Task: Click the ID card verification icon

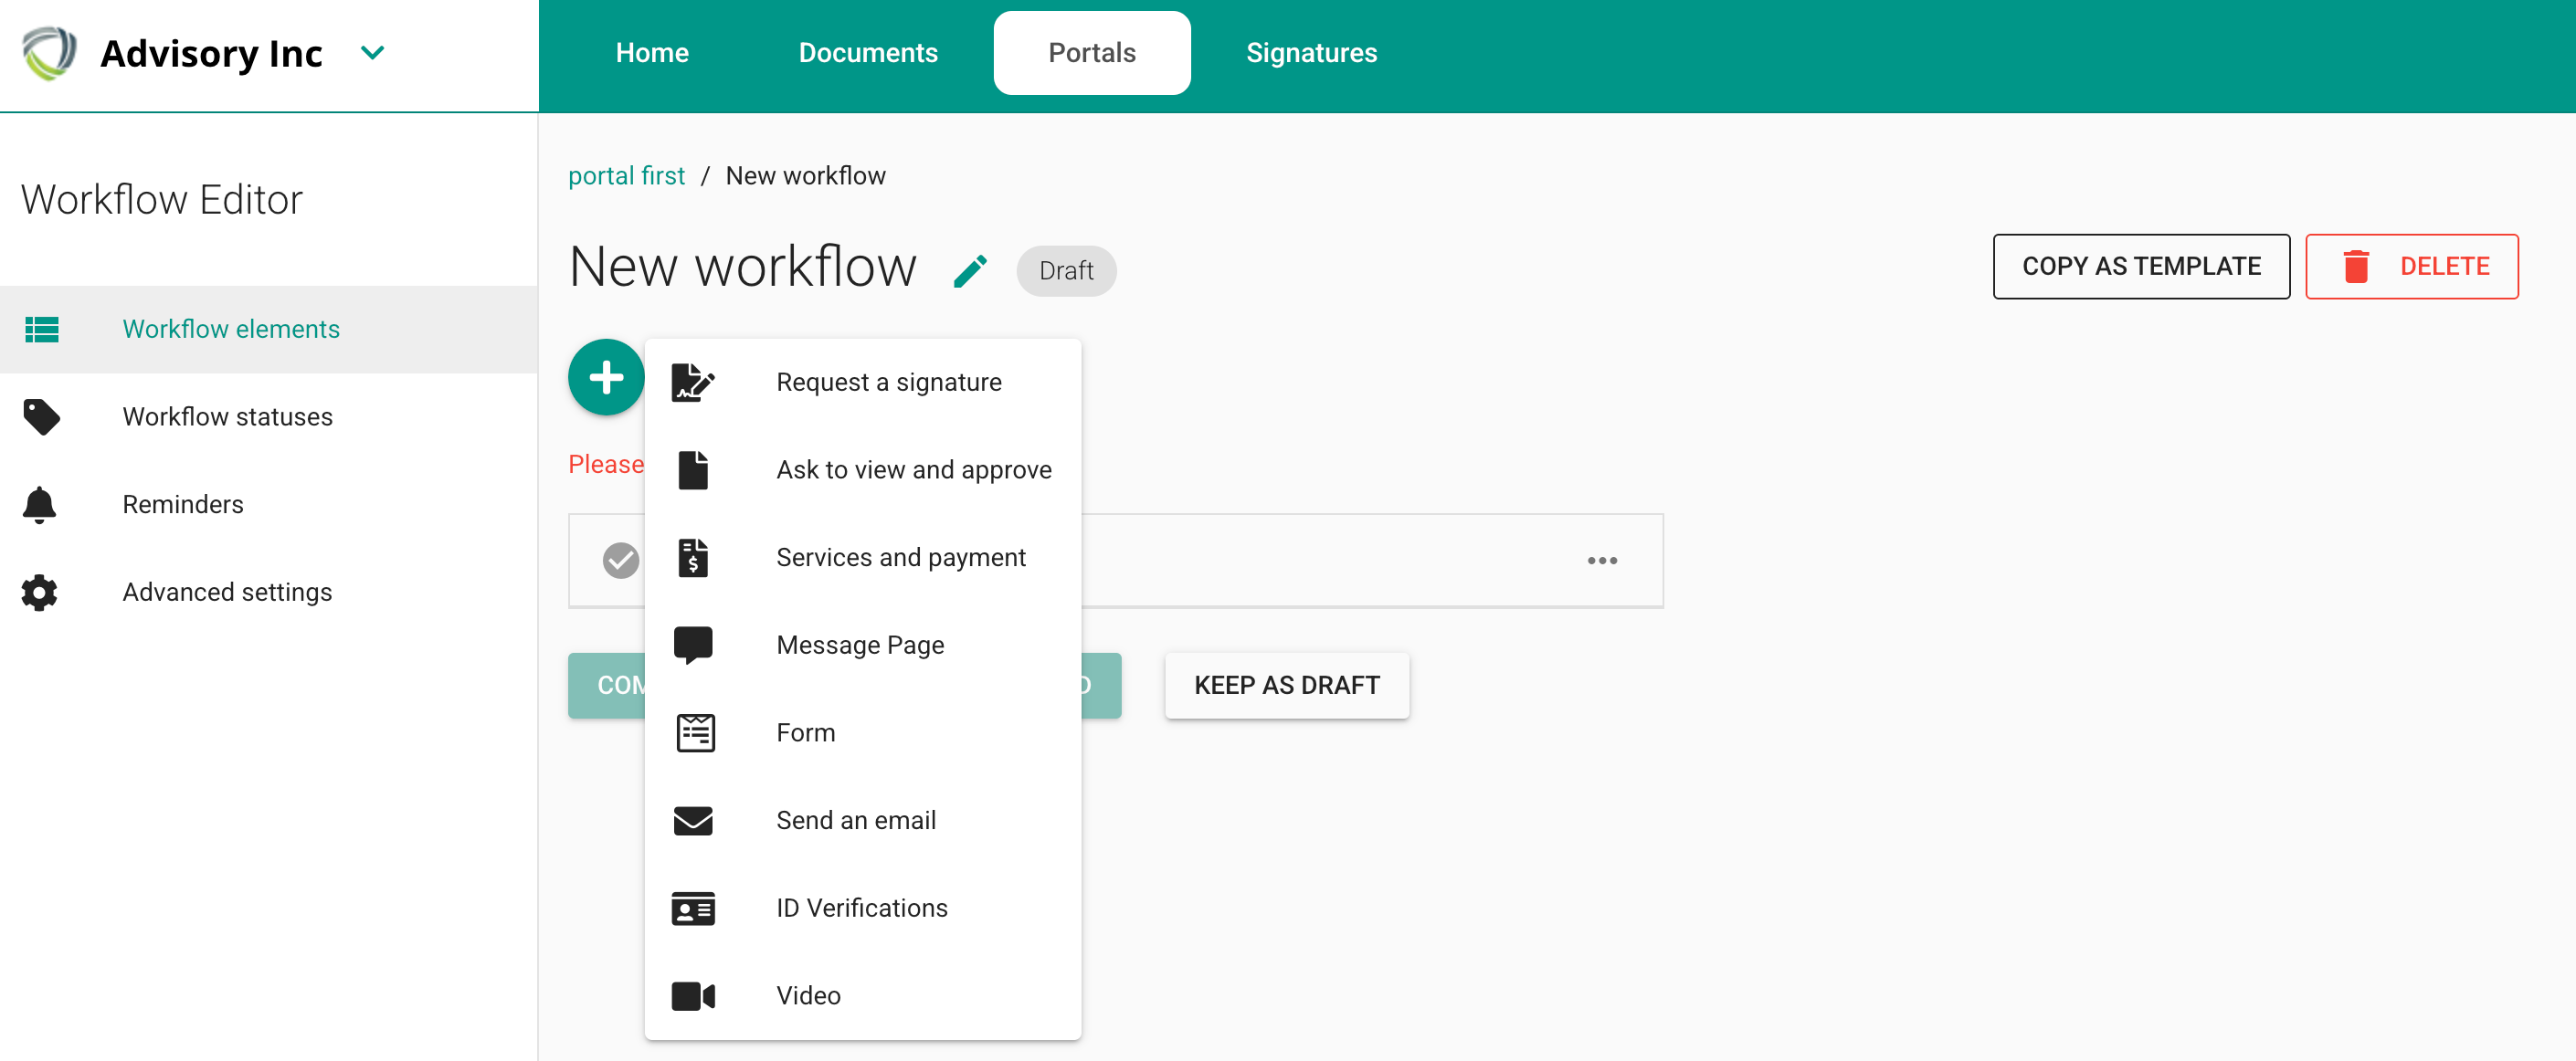Action: tap(692, 907)
